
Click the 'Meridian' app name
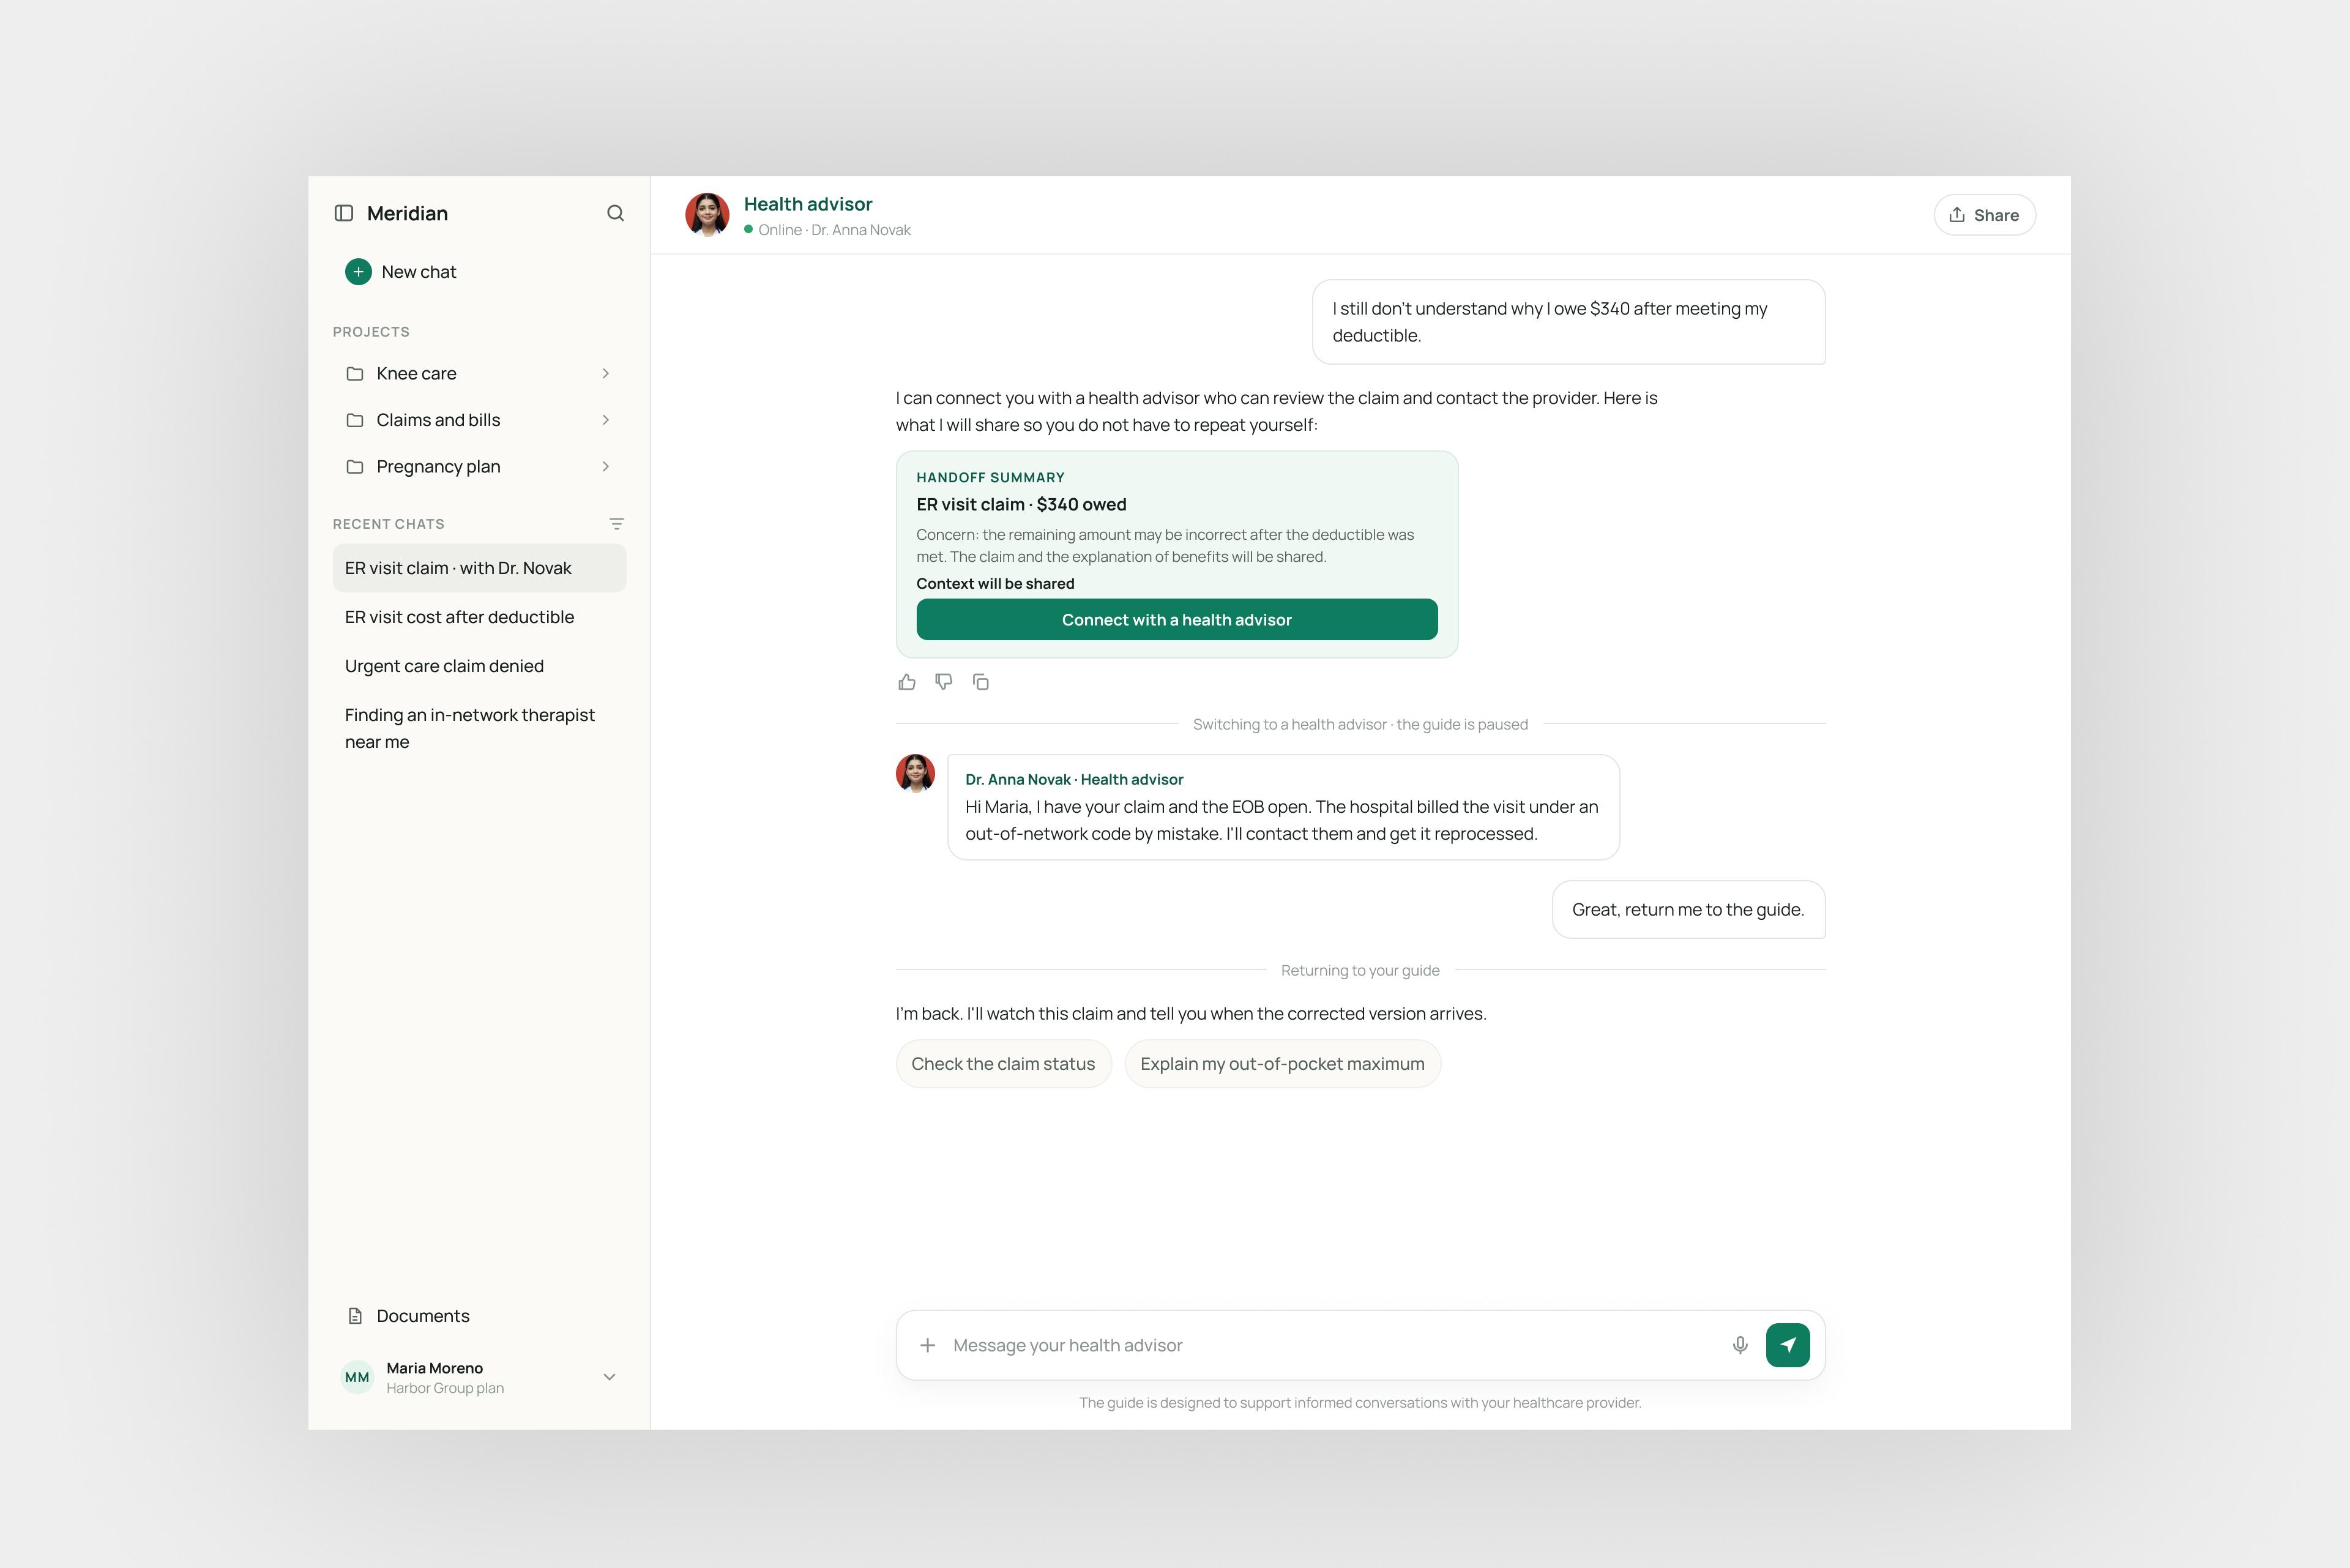(x=407, y=213)
